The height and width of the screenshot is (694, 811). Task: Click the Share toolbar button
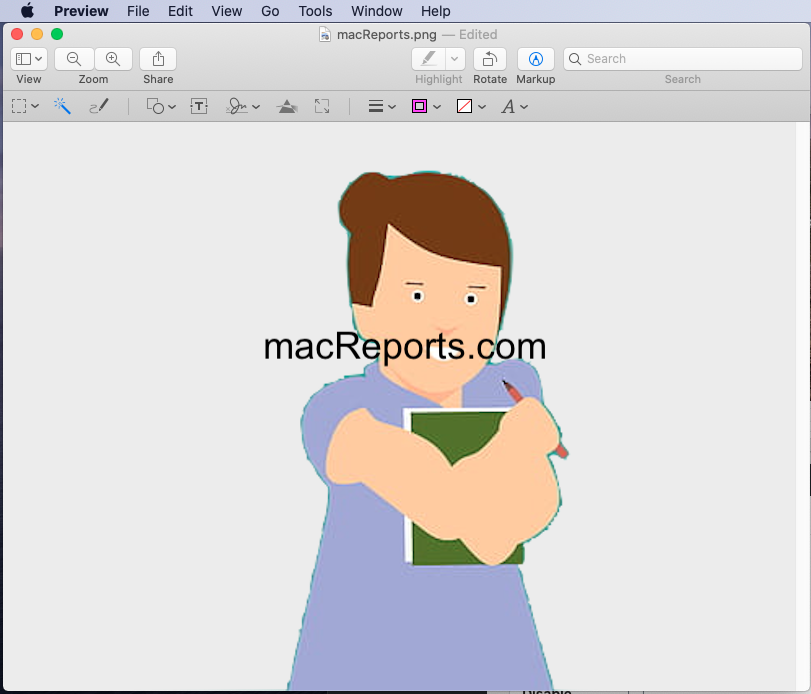[158, 59]
